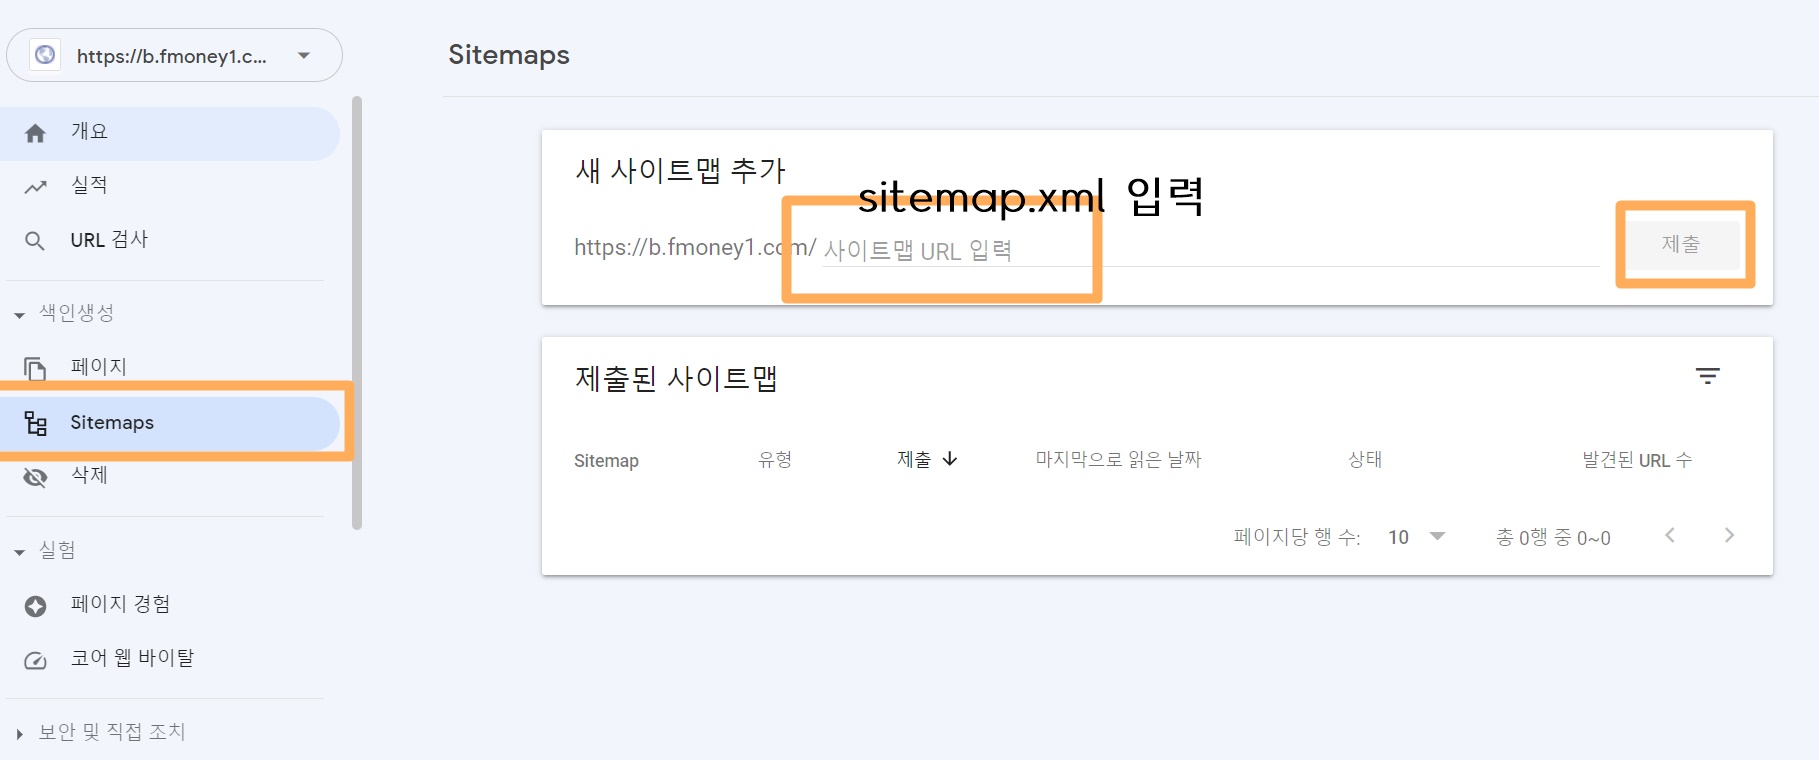Click the 새 사이트맵 추가 heading
The image size is (1819, 760).
point(681,171)
